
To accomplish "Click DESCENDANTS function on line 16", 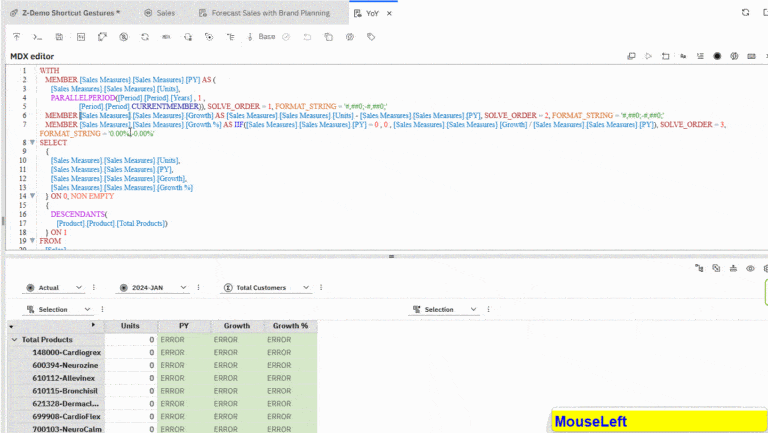I will tap(78, 214).
